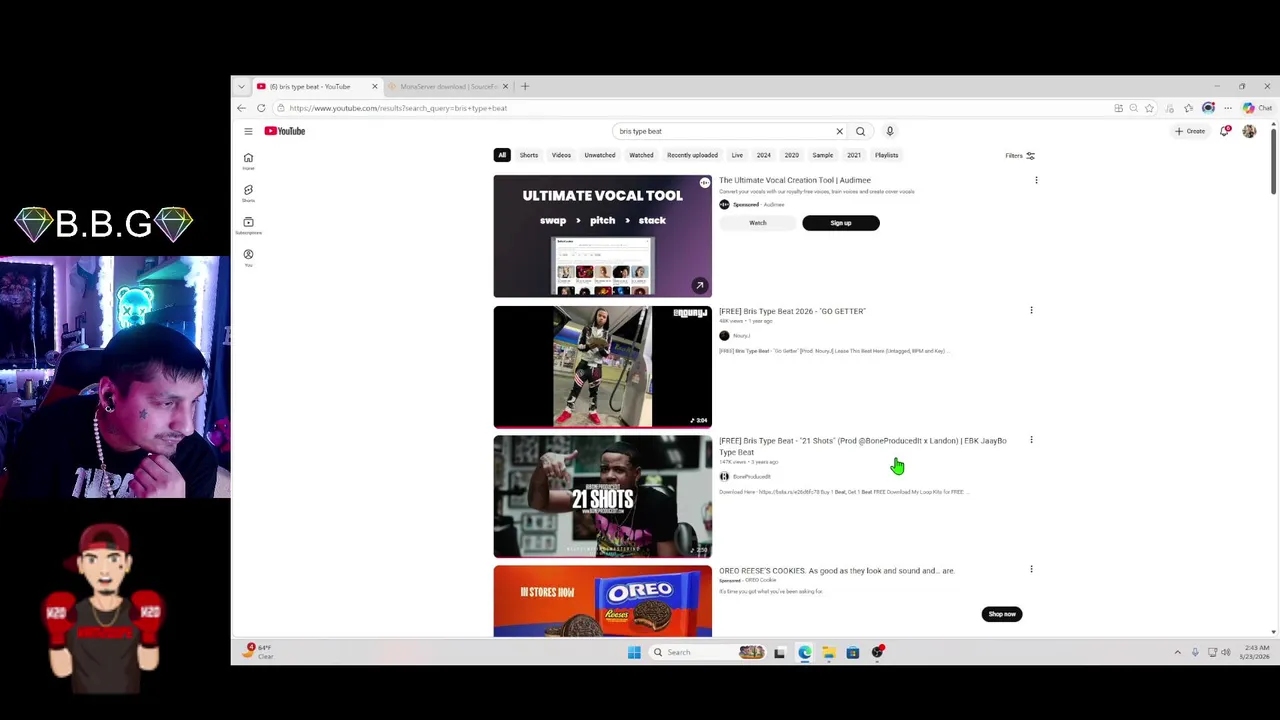Open YouTube notifications bell
Screen dimensions: 1280x720
point(1225,131)
